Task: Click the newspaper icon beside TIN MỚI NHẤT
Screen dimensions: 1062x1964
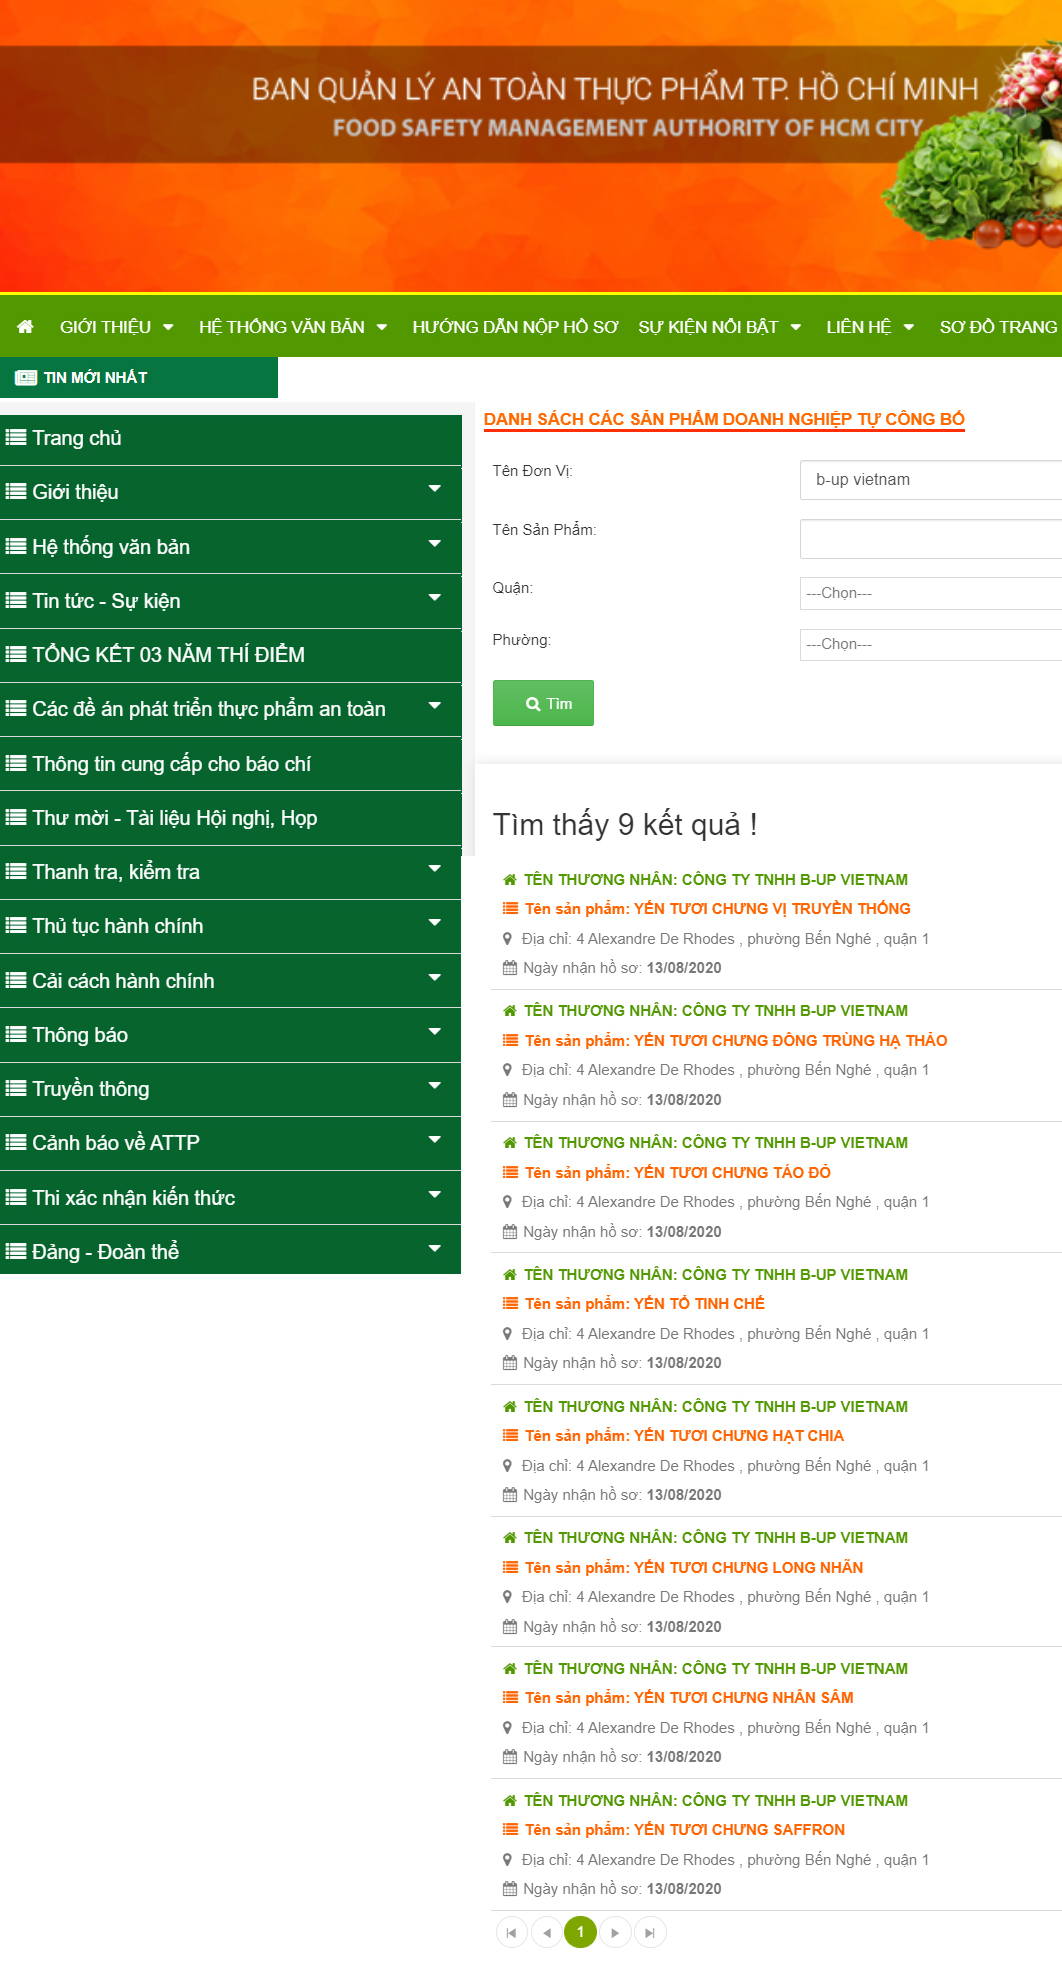Action: click(26, 378)
